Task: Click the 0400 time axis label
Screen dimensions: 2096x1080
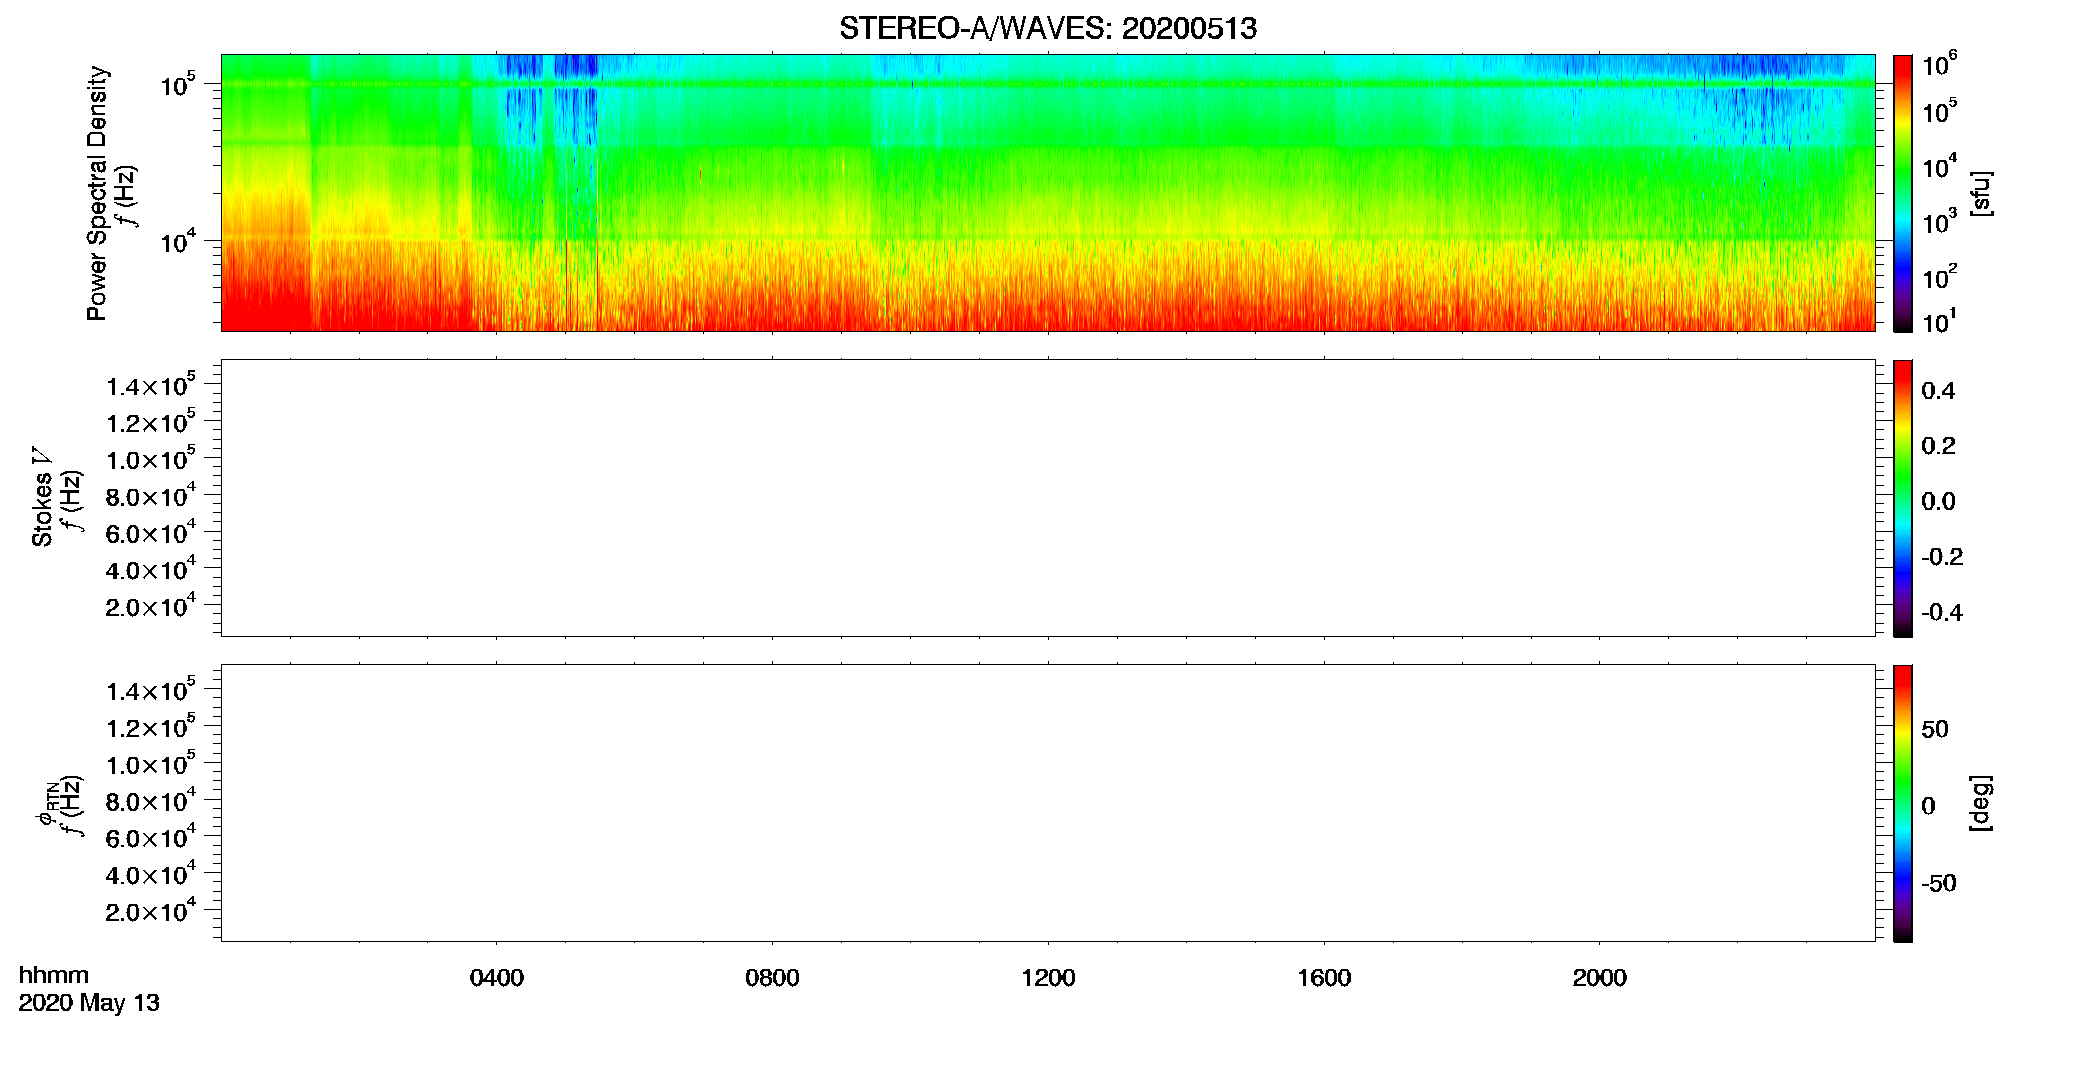Action: pos(497,978)
